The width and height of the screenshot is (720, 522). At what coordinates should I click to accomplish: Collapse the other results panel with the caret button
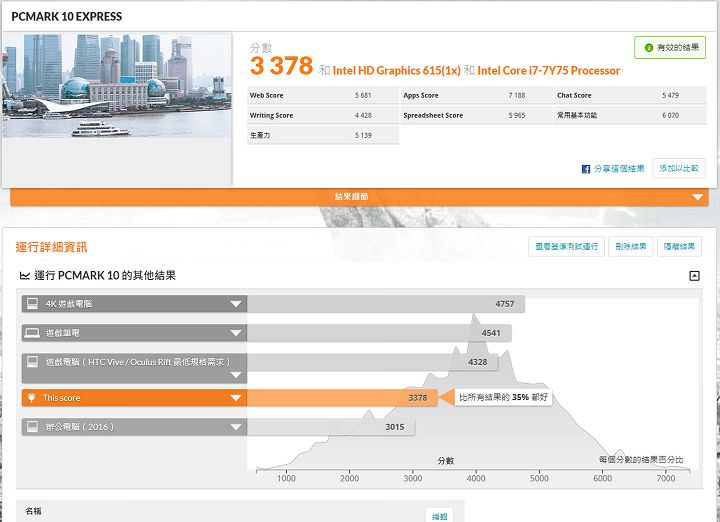(x=694, y=276)
